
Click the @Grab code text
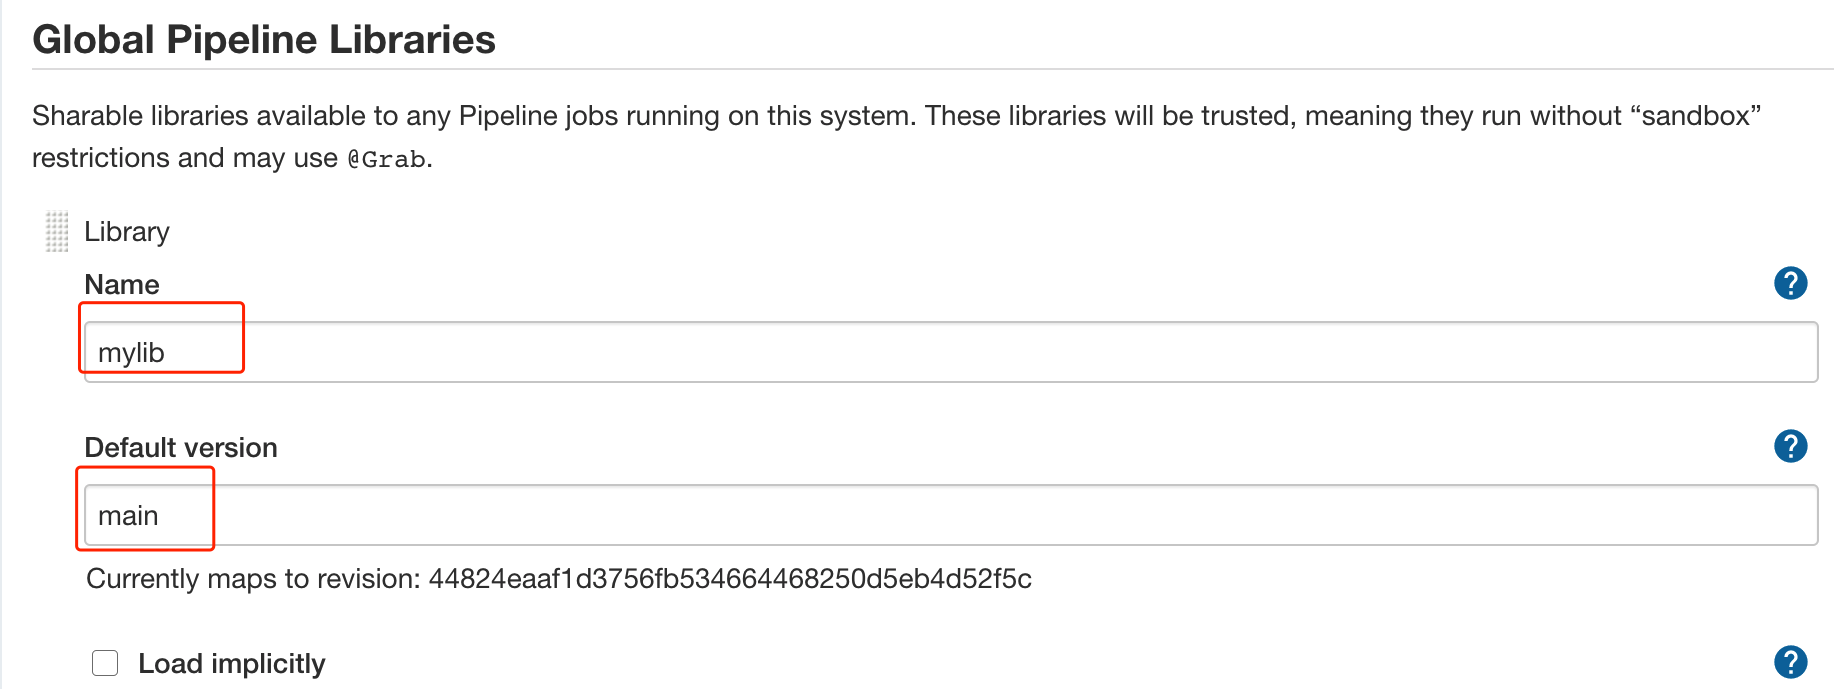click(386, 160)
